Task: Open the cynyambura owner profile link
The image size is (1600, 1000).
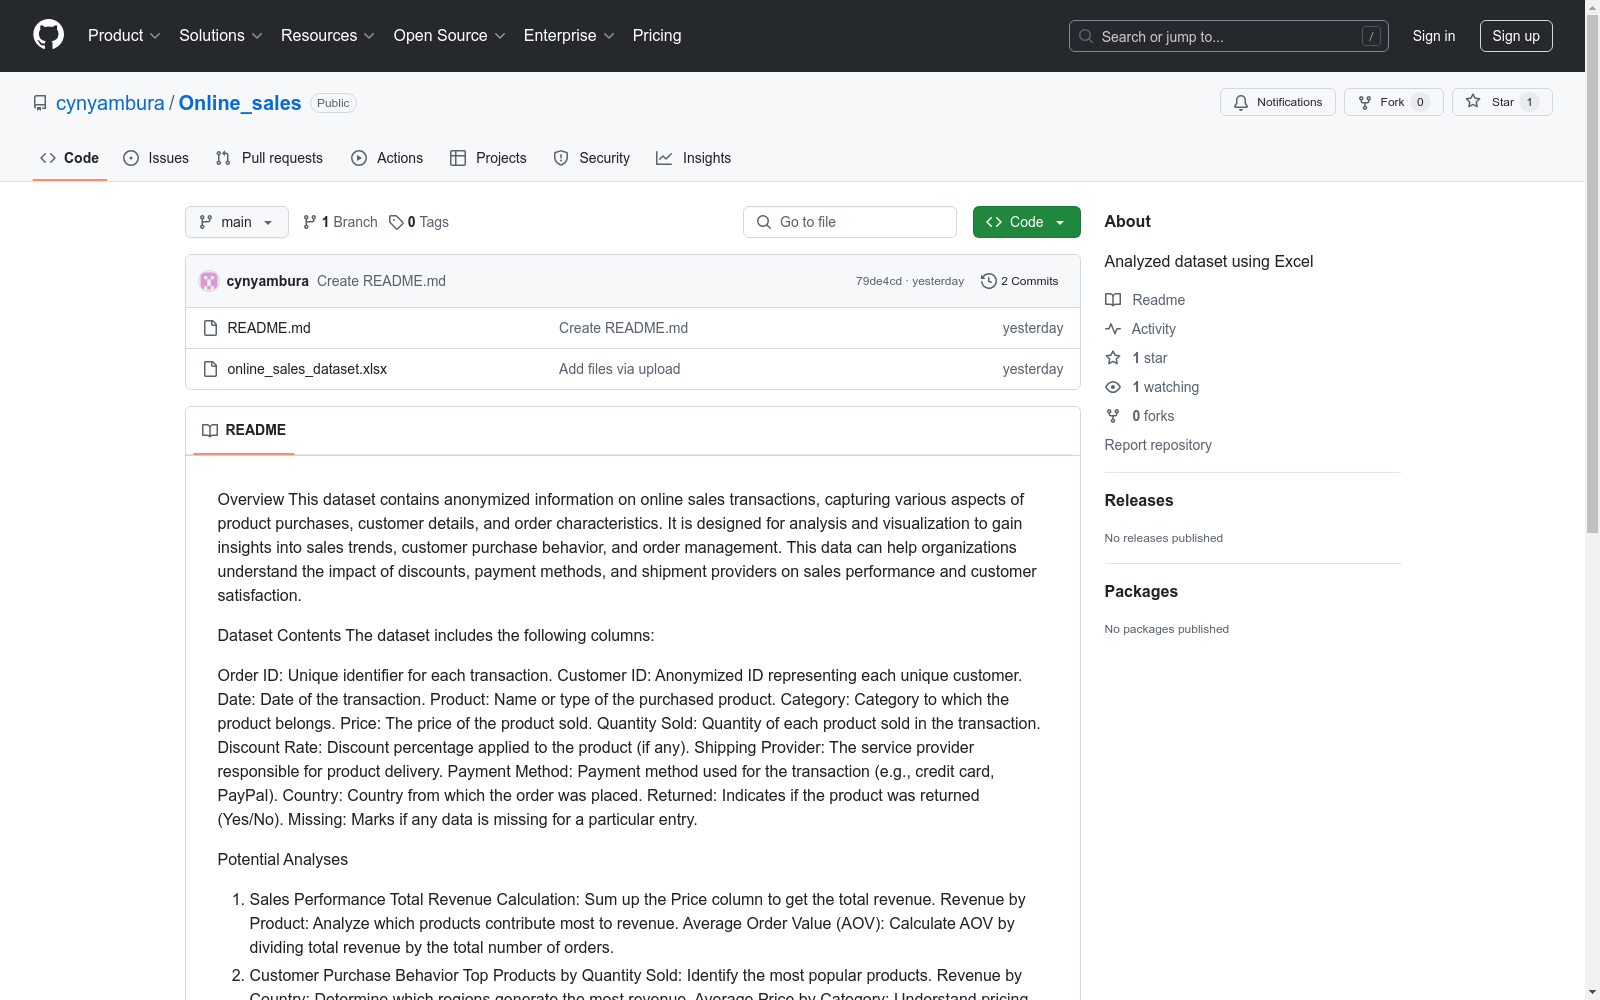Action: tap(110, 103)
